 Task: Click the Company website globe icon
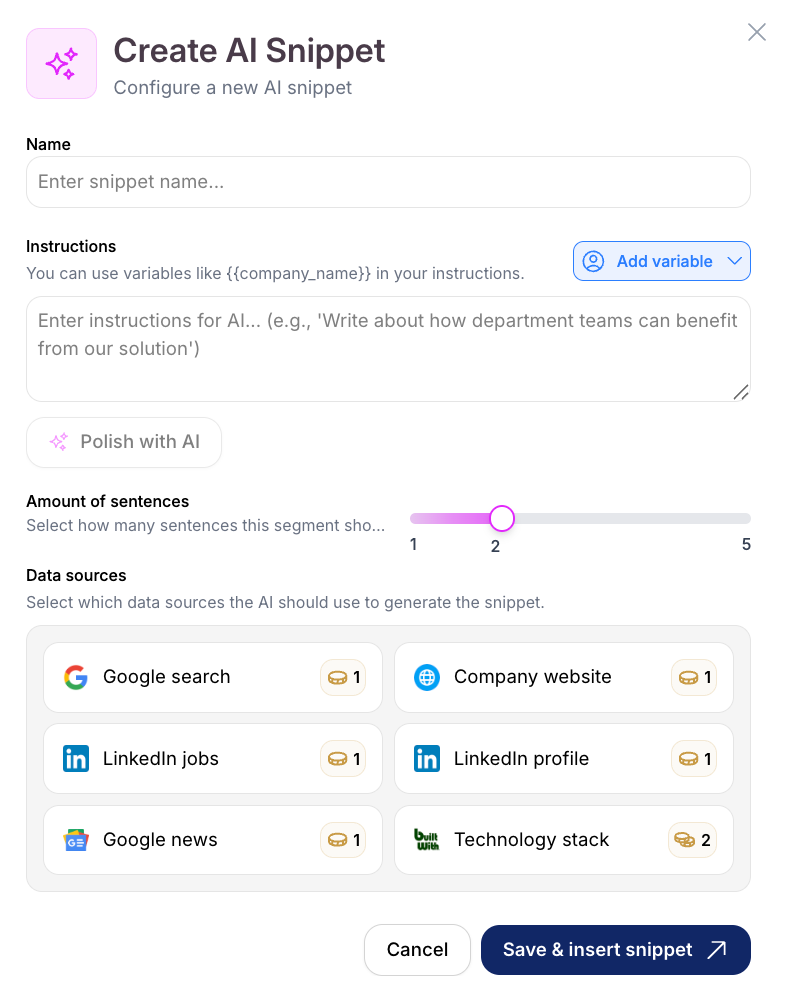pos(427,677)
